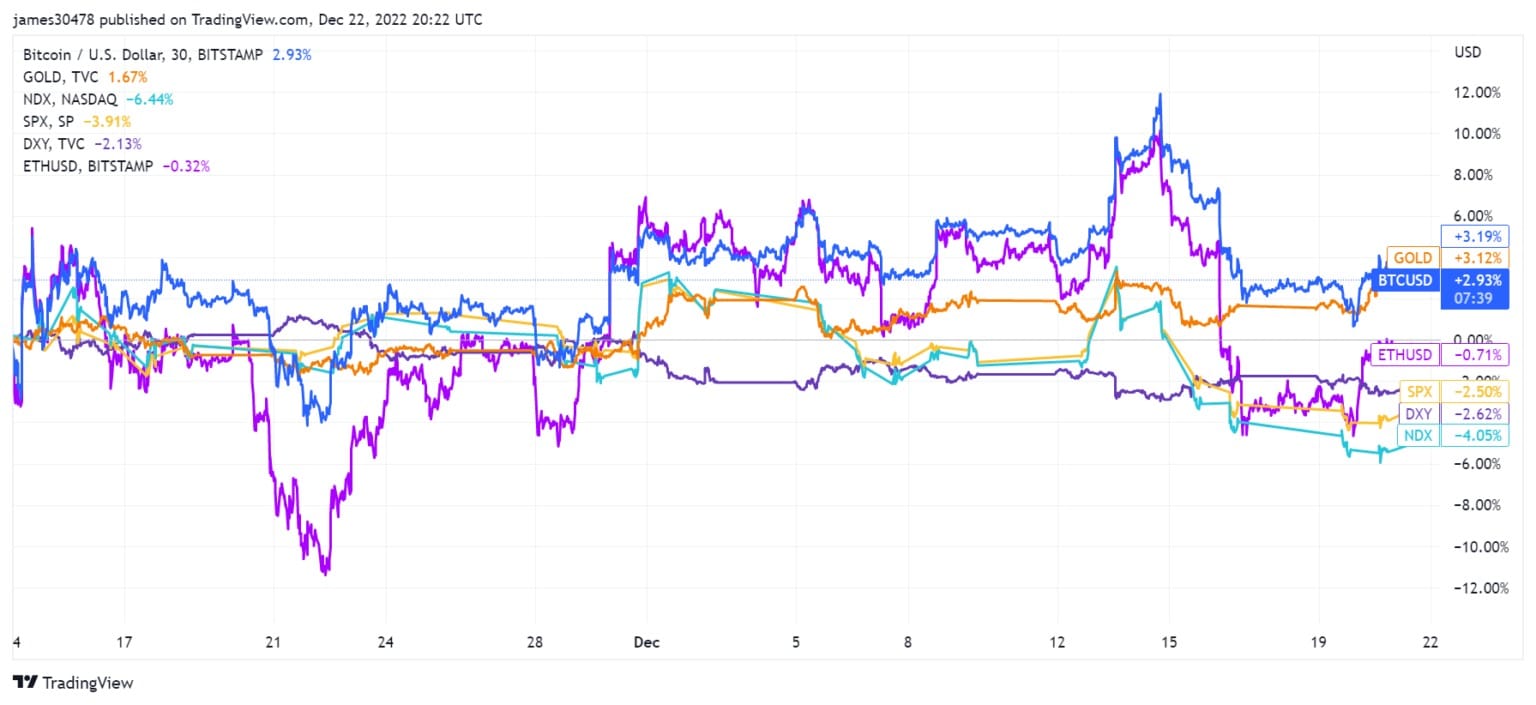Click the 15 date axis label
This screenshot has width=1536, height=705.
click(1170, 642)
